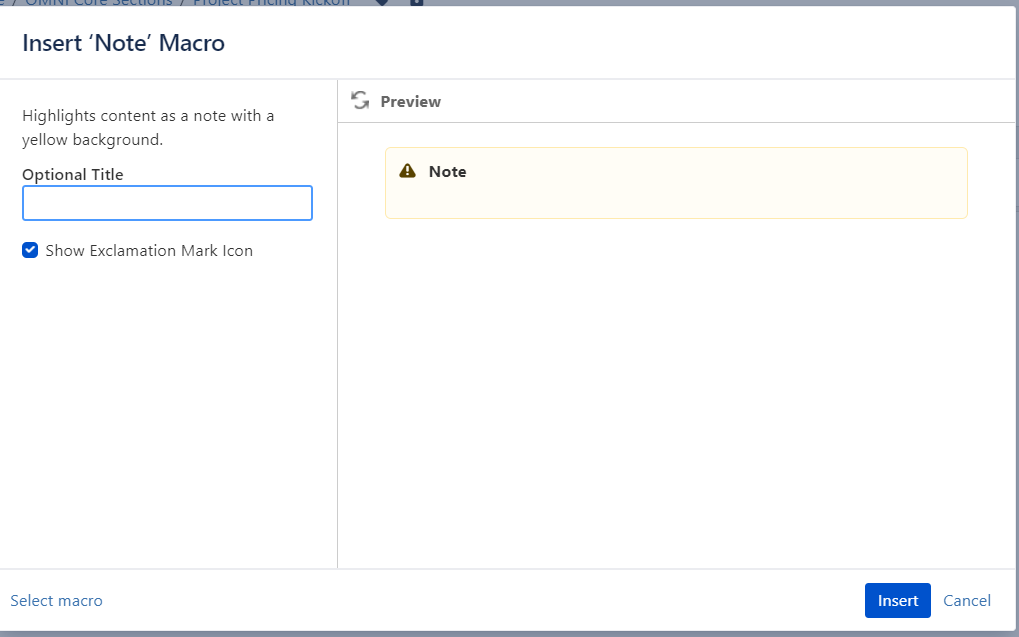The image size is (1019, 637).
Task: Disable the blue checkbox in the left panel
Action: (30, 250)
